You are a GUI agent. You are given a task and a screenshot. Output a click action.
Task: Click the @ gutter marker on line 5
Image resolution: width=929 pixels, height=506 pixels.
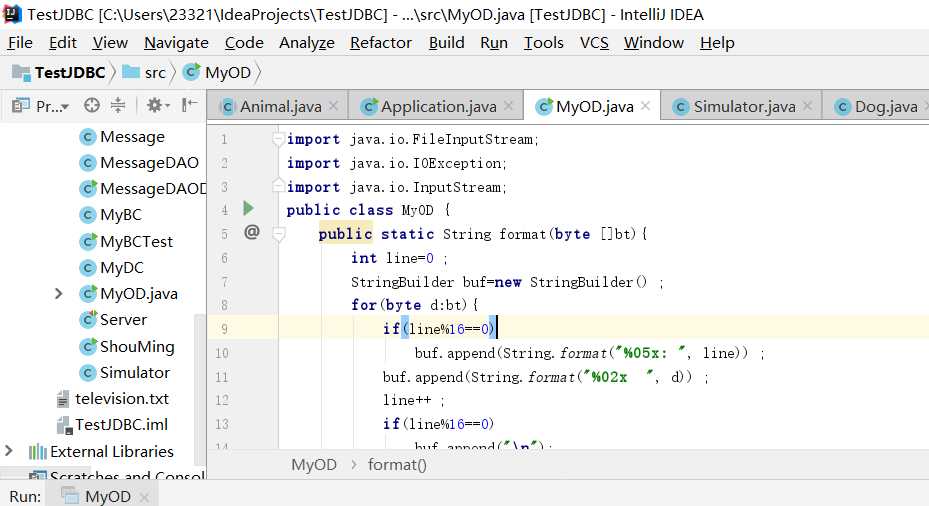252,232
